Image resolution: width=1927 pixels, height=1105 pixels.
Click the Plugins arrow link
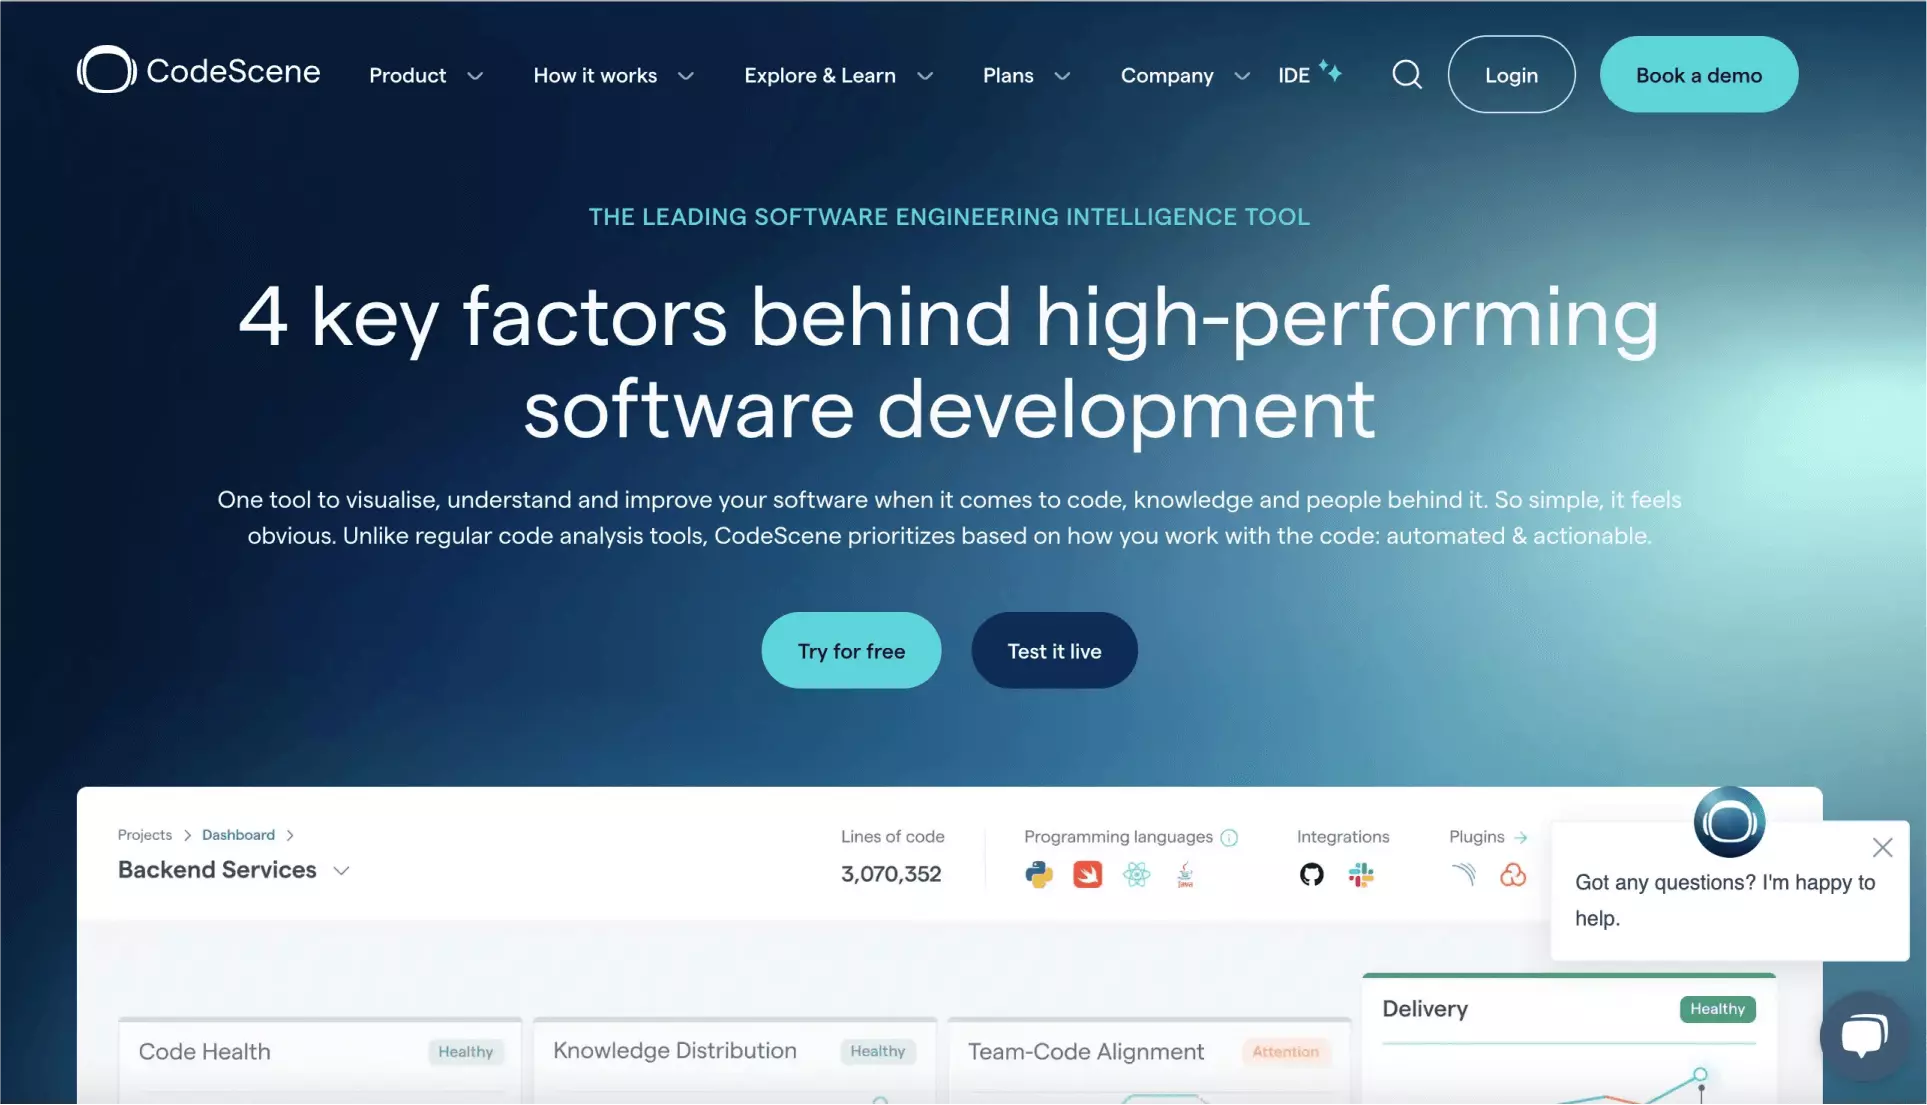pyautogui.click(x=1521, y=835)
